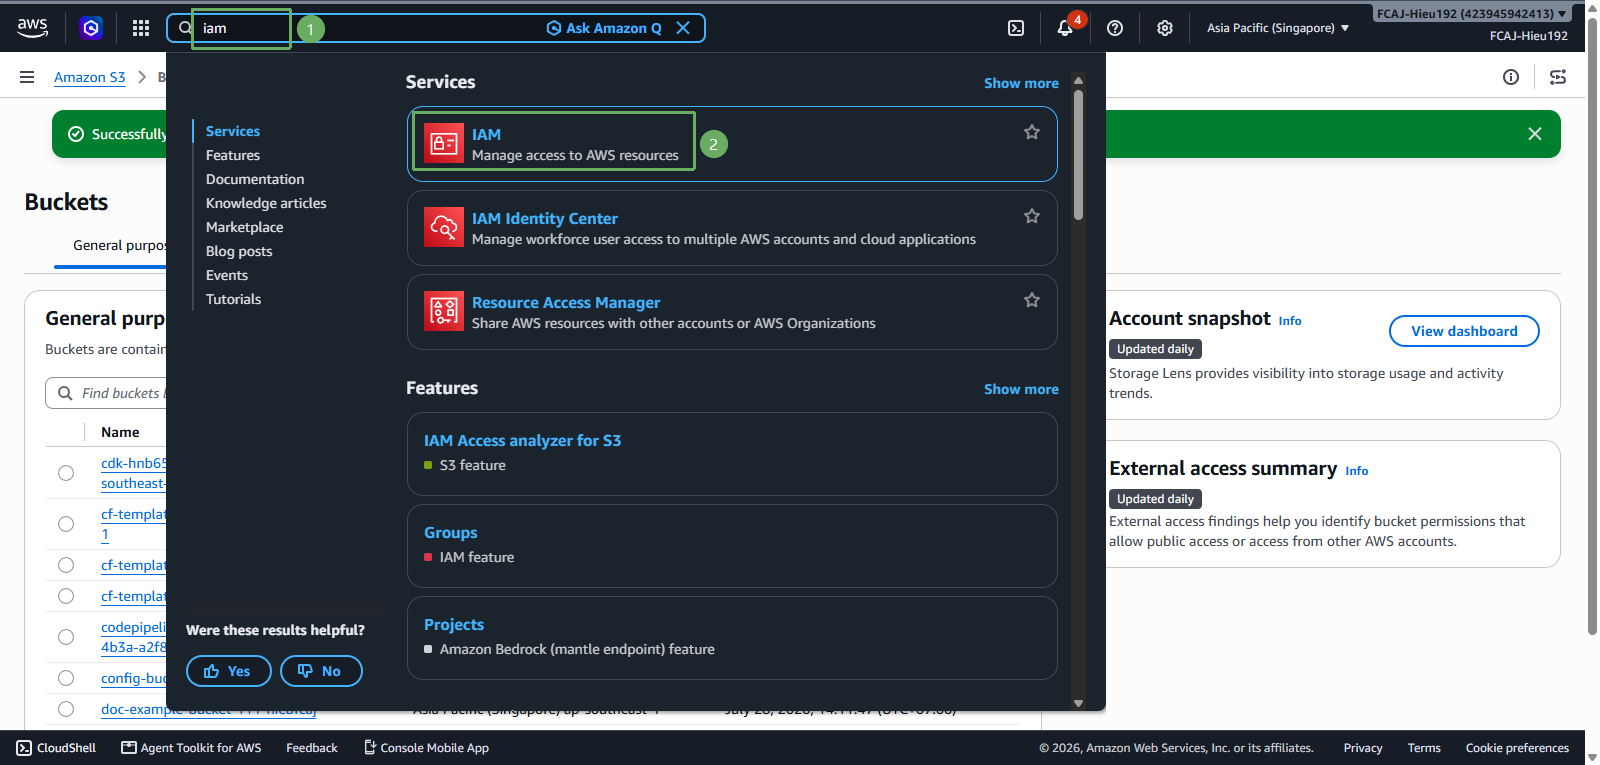Dismiss the green success banner
The width and height of the screenshot is (1600, 765).
(x=1535, y=134)
